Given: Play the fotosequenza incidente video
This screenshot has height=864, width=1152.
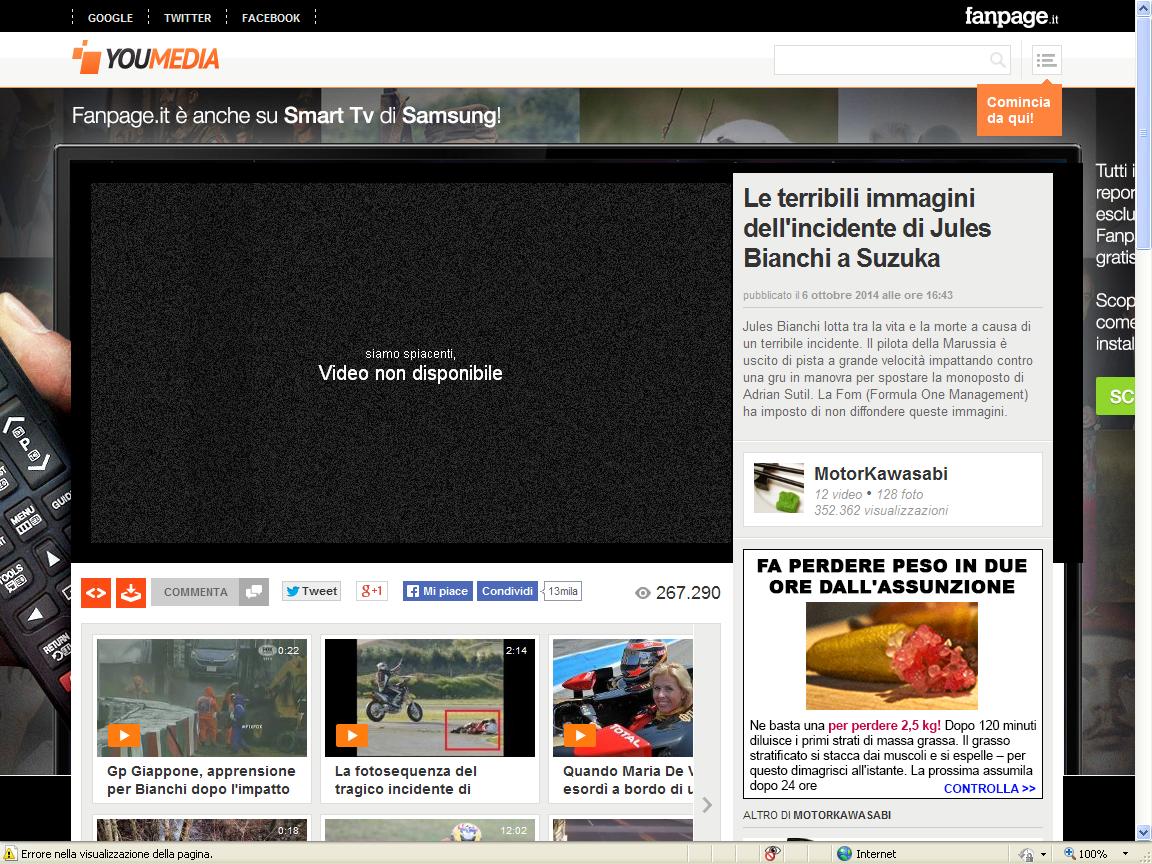Looking at the screenshot, I should (430, 697).
